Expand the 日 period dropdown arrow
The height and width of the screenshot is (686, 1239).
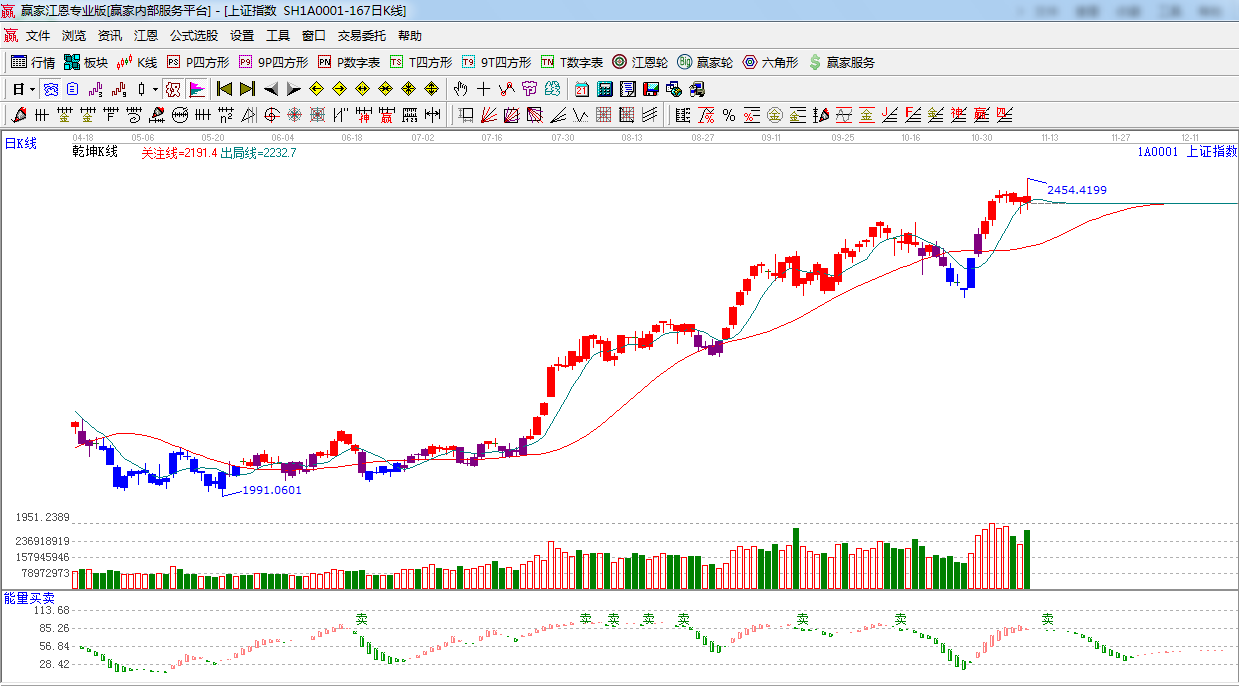click(x=32, y=89)
